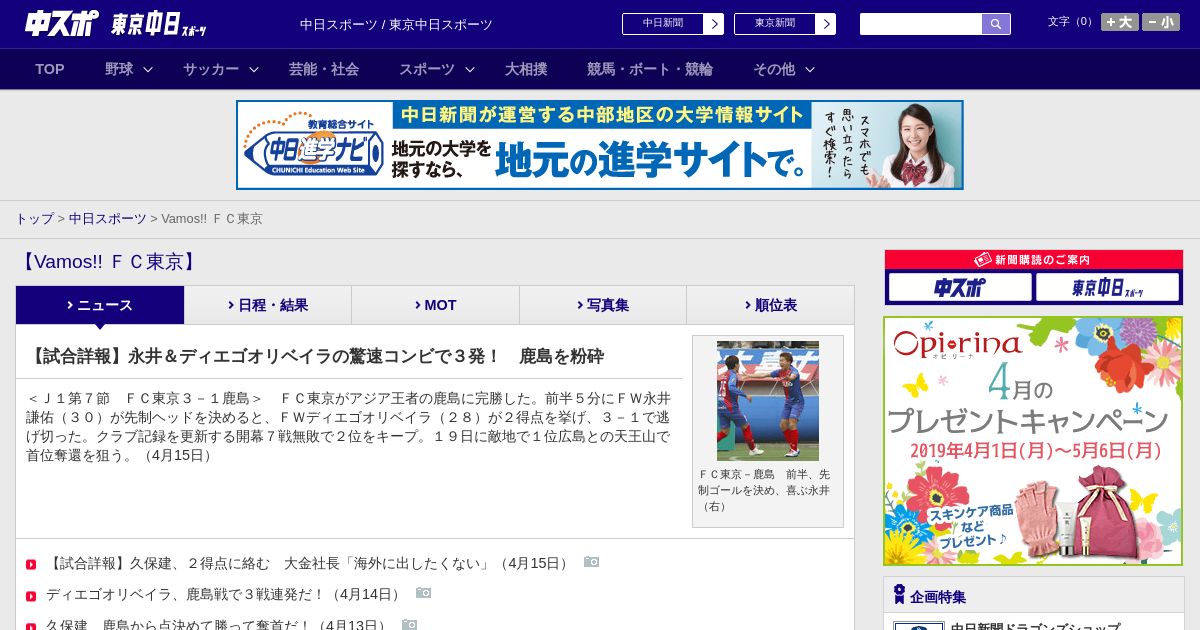
Task: Open 芸能・社会 section
Action: pos(324,69)
